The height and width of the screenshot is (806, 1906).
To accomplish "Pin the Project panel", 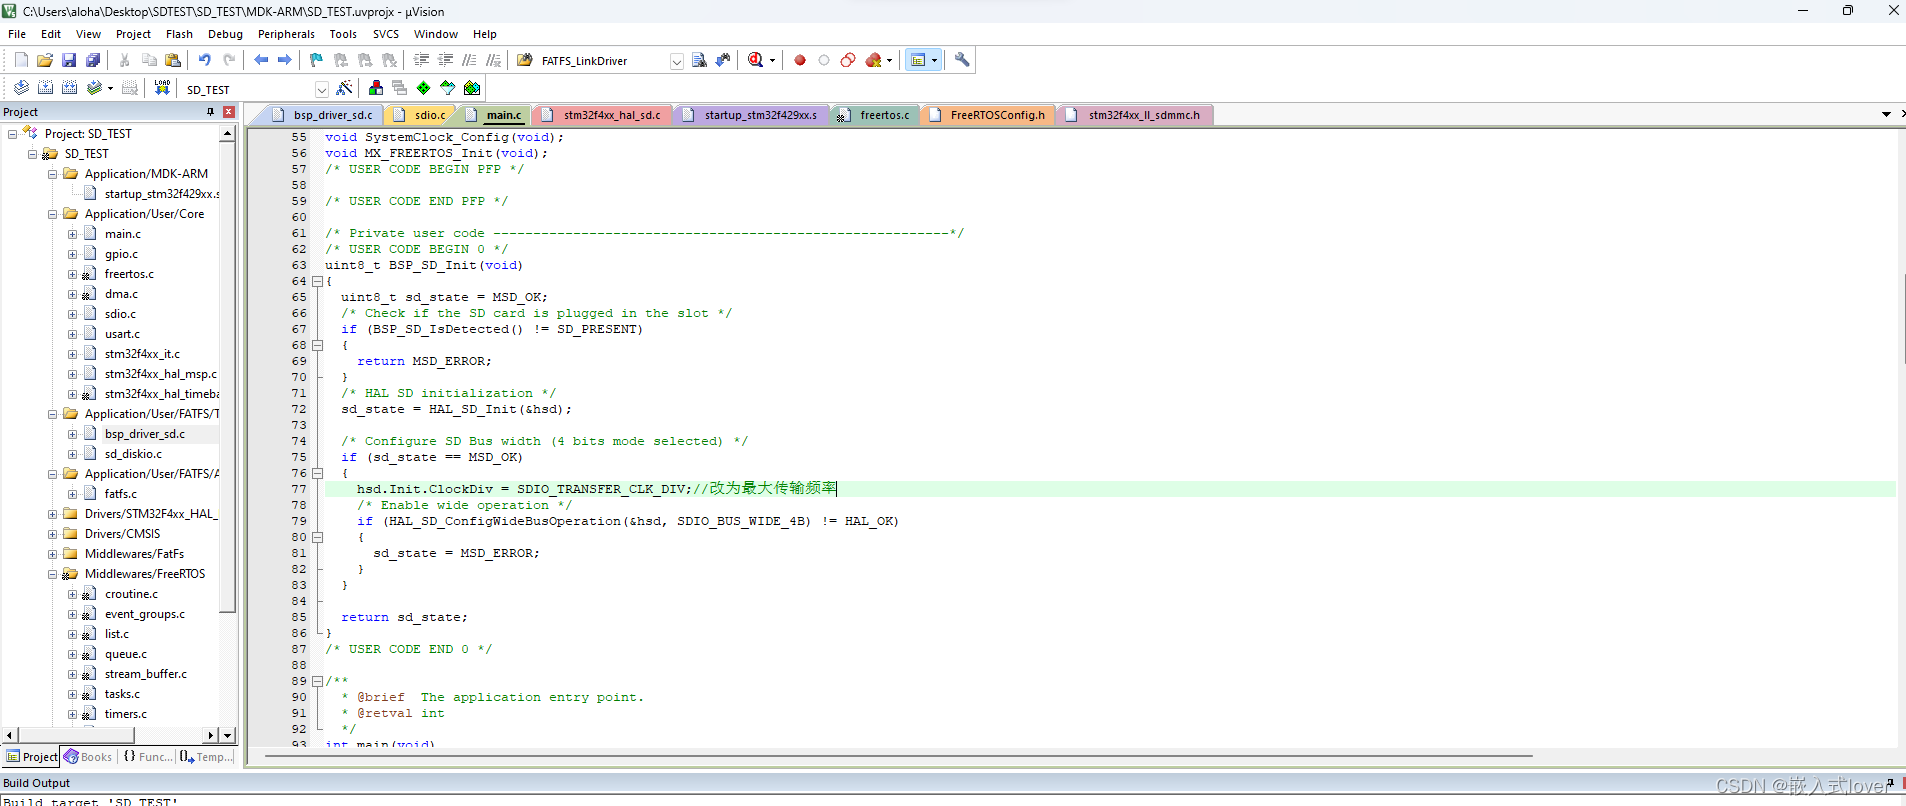I will [x=210, y=112].
